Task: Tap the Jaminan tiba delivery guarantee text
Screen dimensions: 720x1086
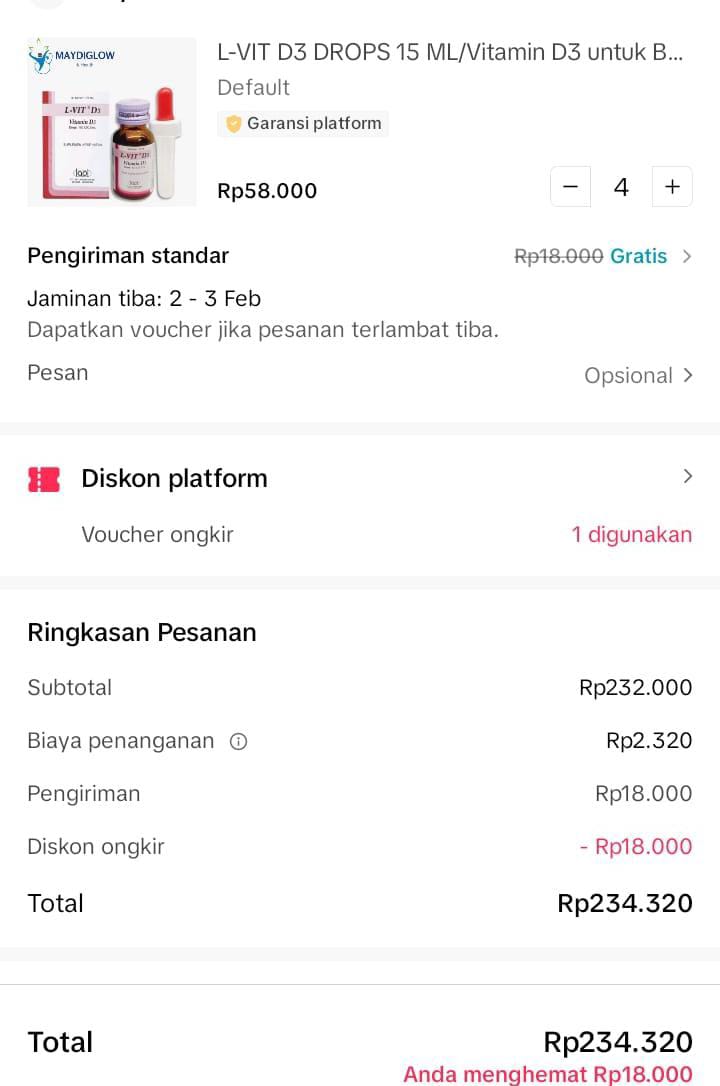Action: coord(144,298)
